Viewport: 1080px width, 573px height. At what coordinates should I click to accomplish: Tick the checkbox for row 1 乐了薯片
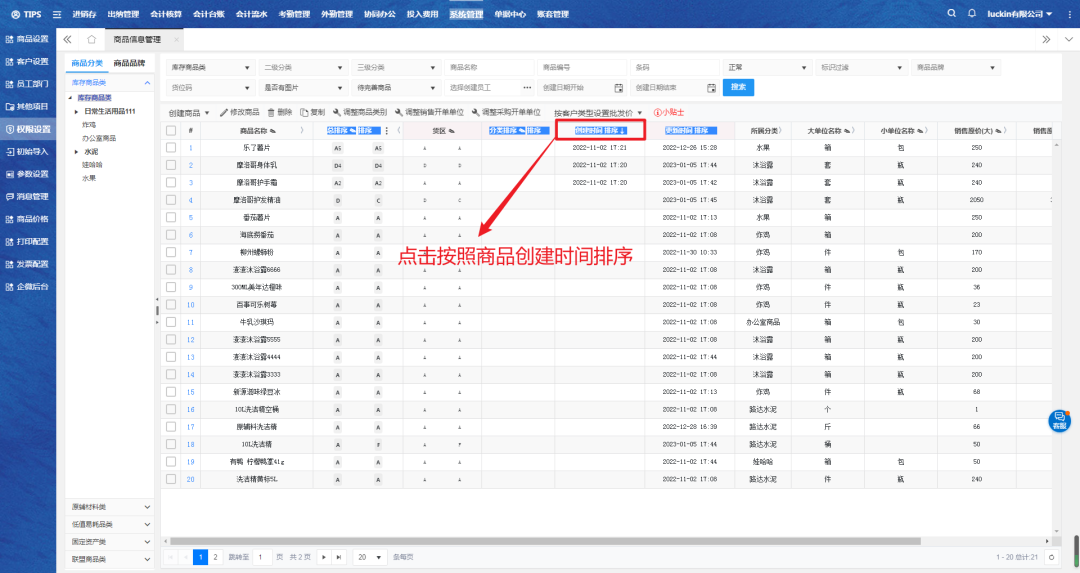pos(171,148)
